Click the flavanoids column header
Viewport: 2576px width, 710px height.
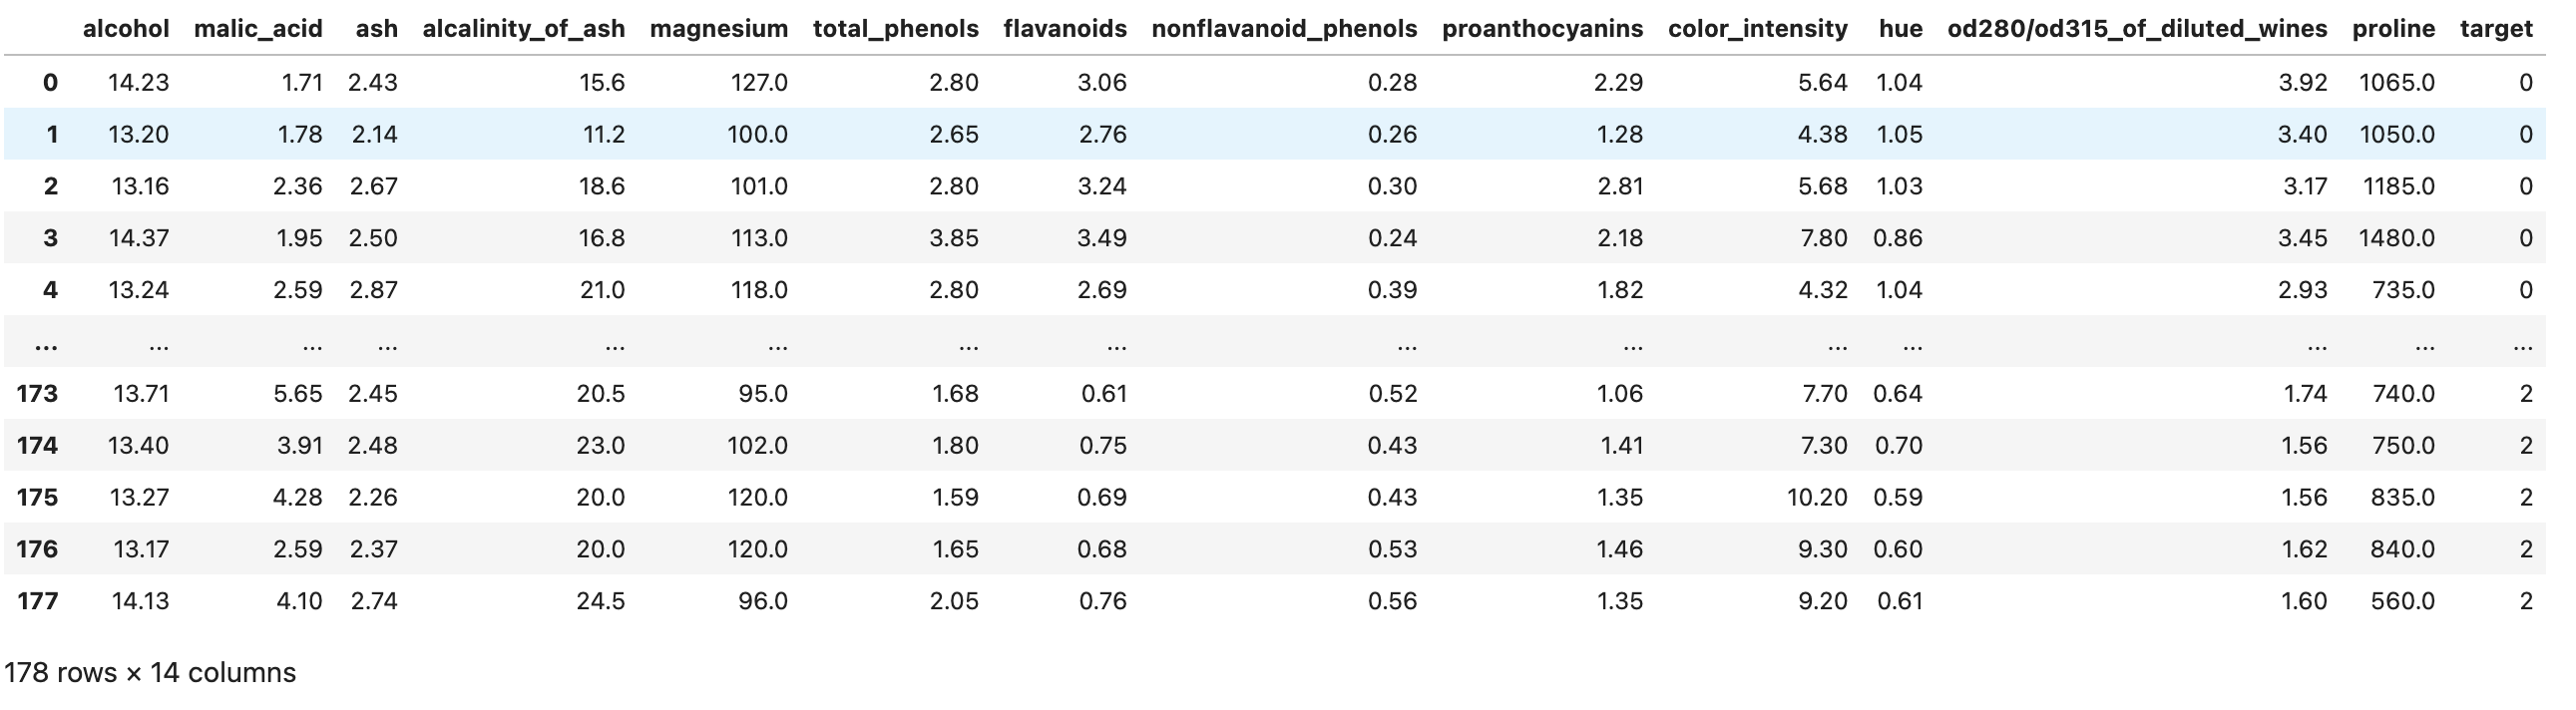coord(1065,29)
